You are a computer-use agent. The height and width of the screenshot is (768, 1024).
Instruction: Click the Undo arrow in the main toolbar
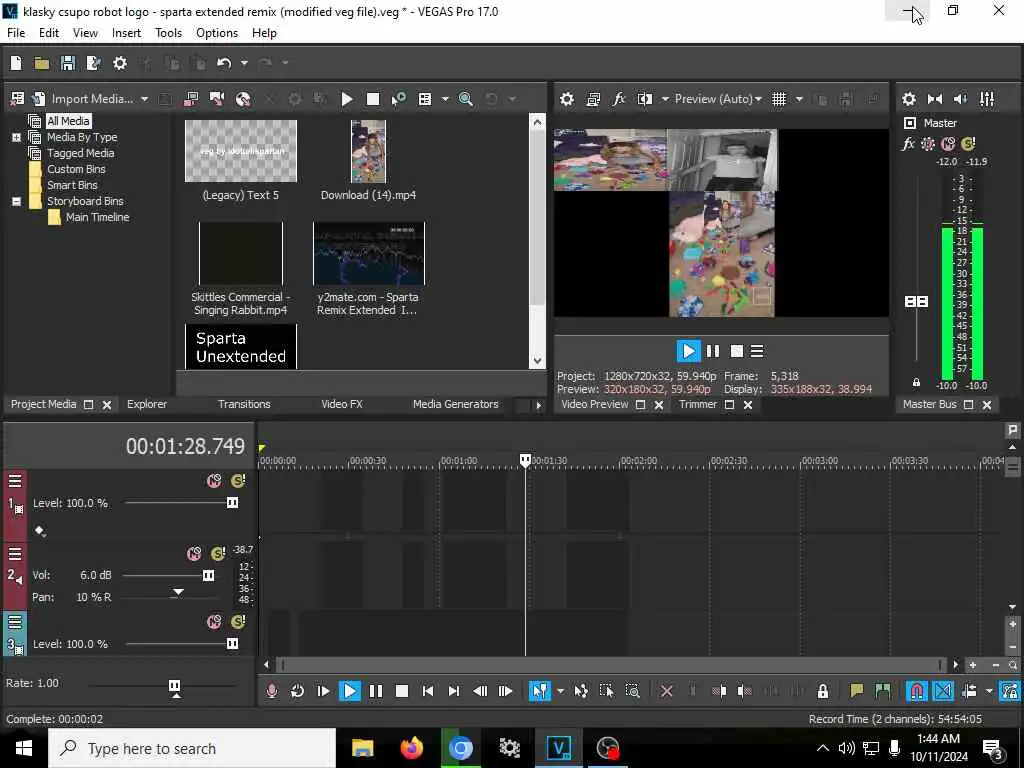224,63
